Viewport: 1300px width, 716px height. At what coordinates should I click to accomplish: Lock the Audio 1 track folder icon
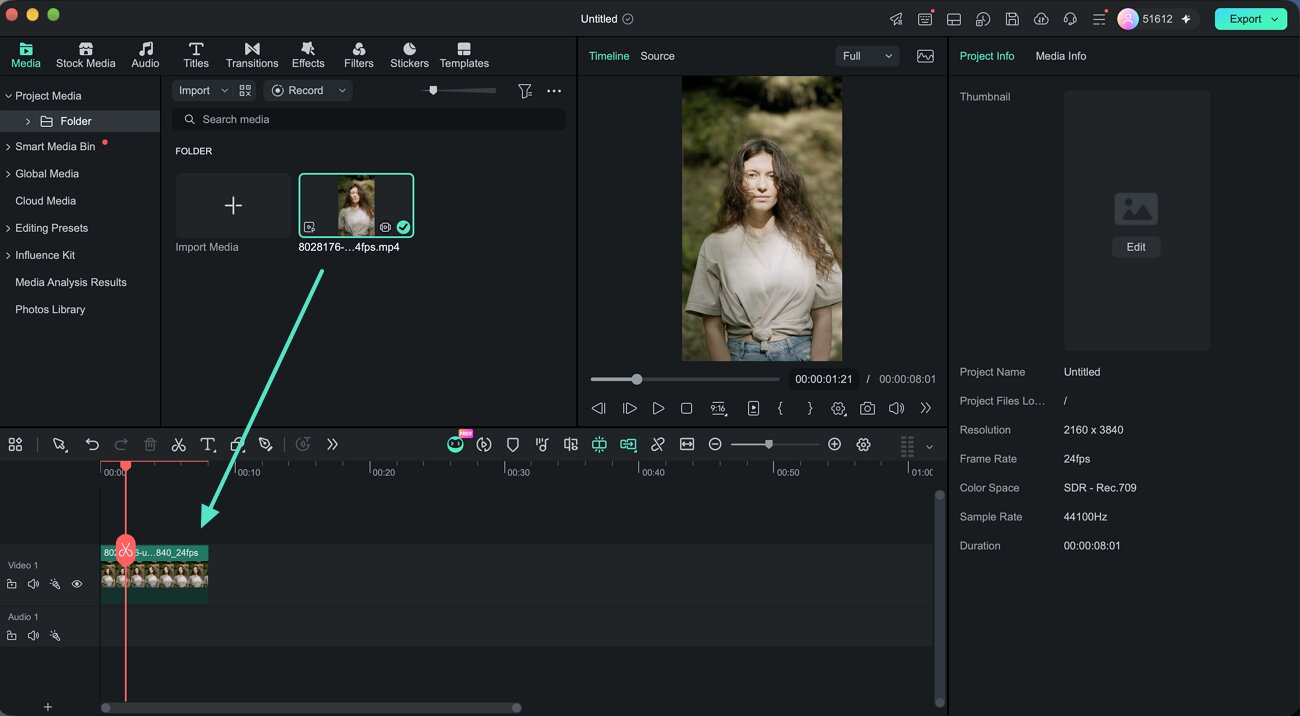tap(12, 635)
